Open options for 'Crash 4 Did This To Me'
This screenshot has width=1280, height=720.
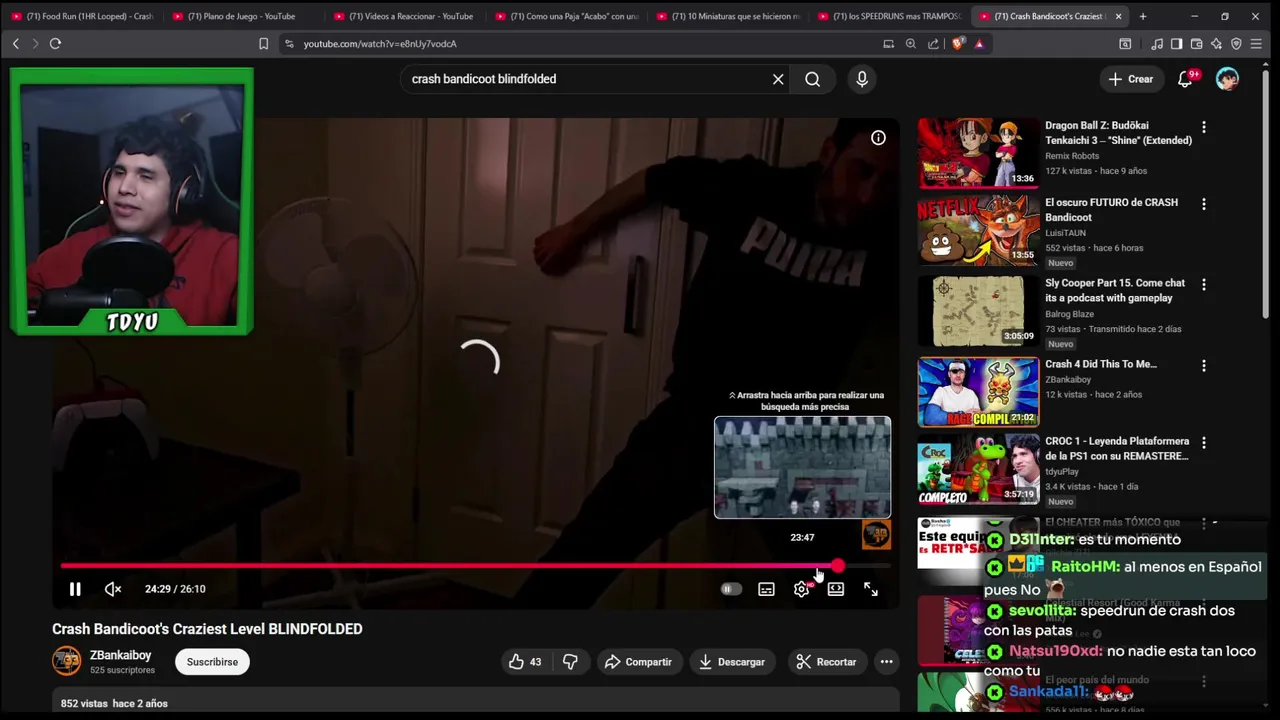(x=1204, y=367)
